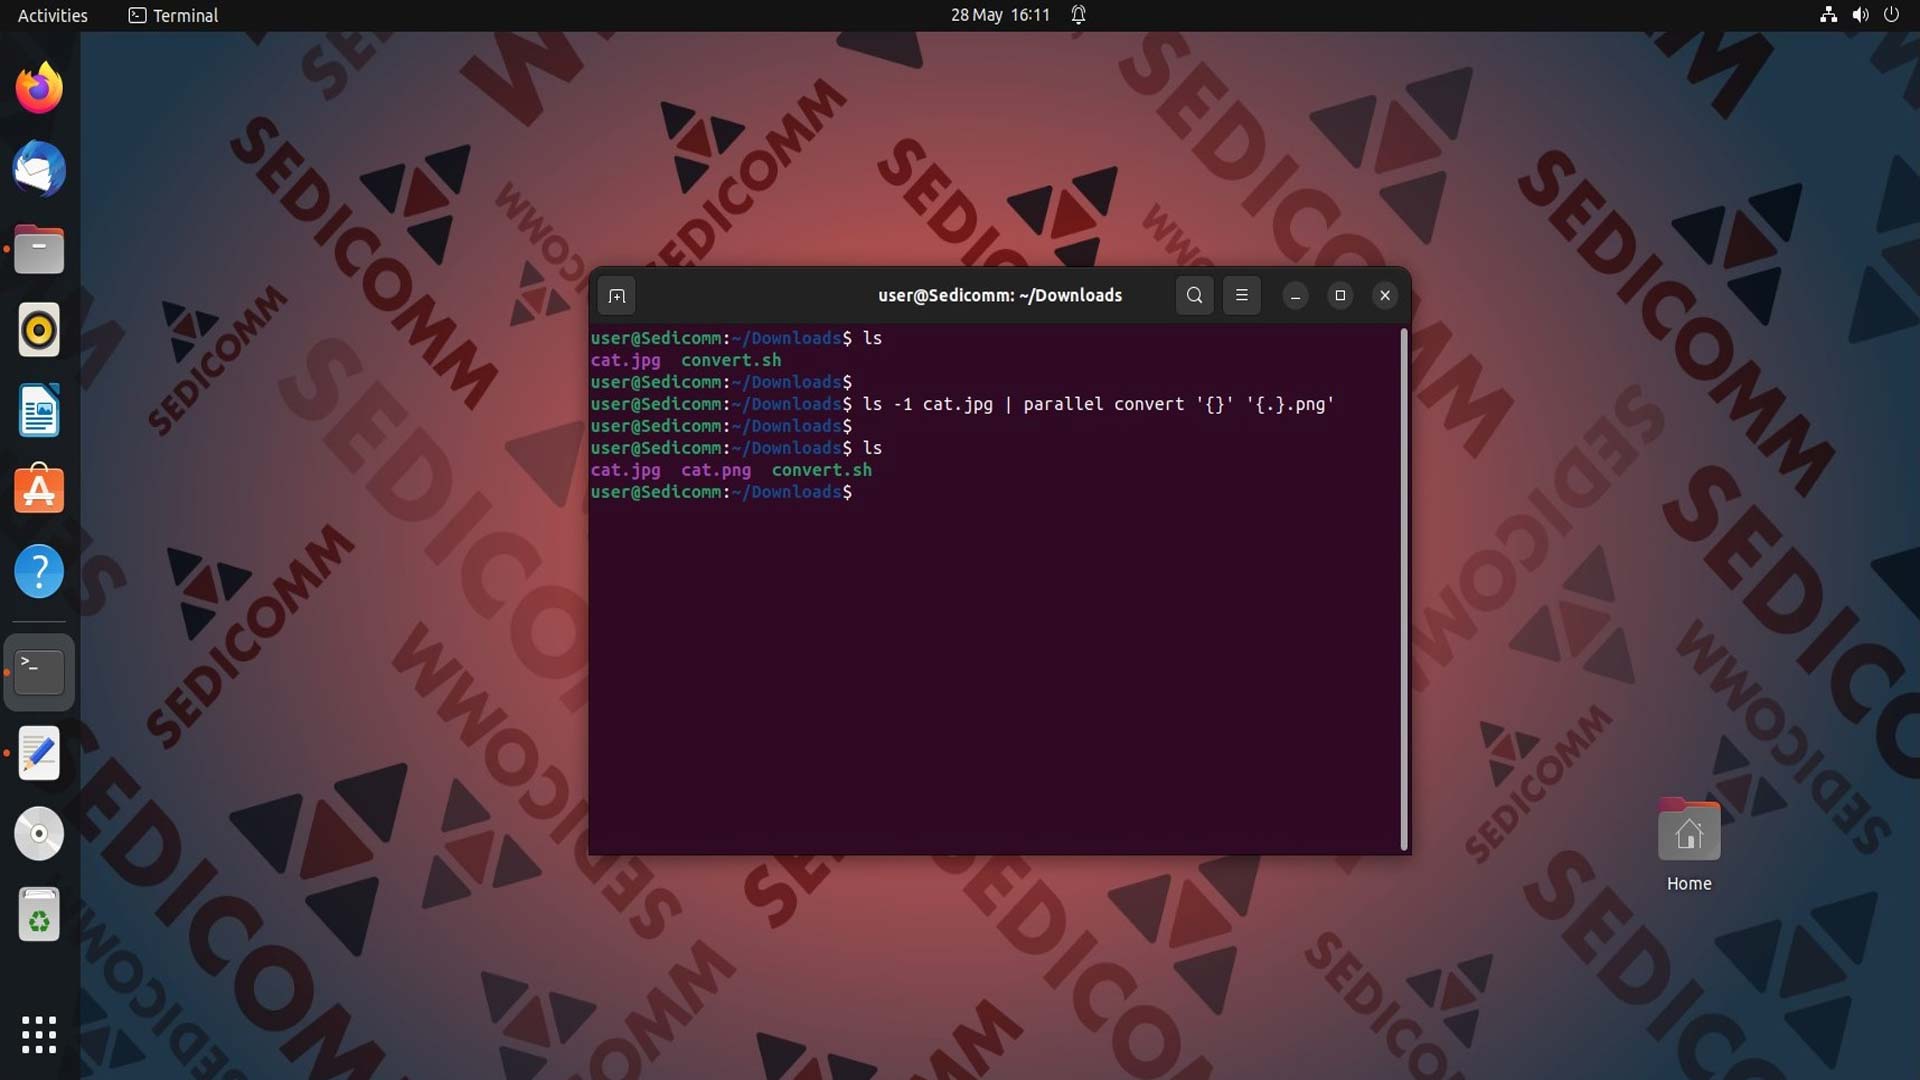Select the Terminal icon in the dock
Image resolution: width=1920 pixels, height=1080 pixels.
click(x=39, y=672)
